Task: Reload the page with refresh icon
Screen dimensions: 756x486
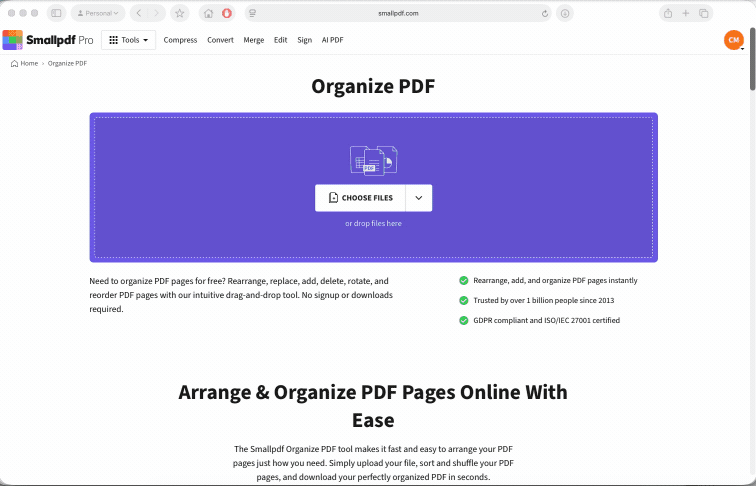Action: pos(545,14)
